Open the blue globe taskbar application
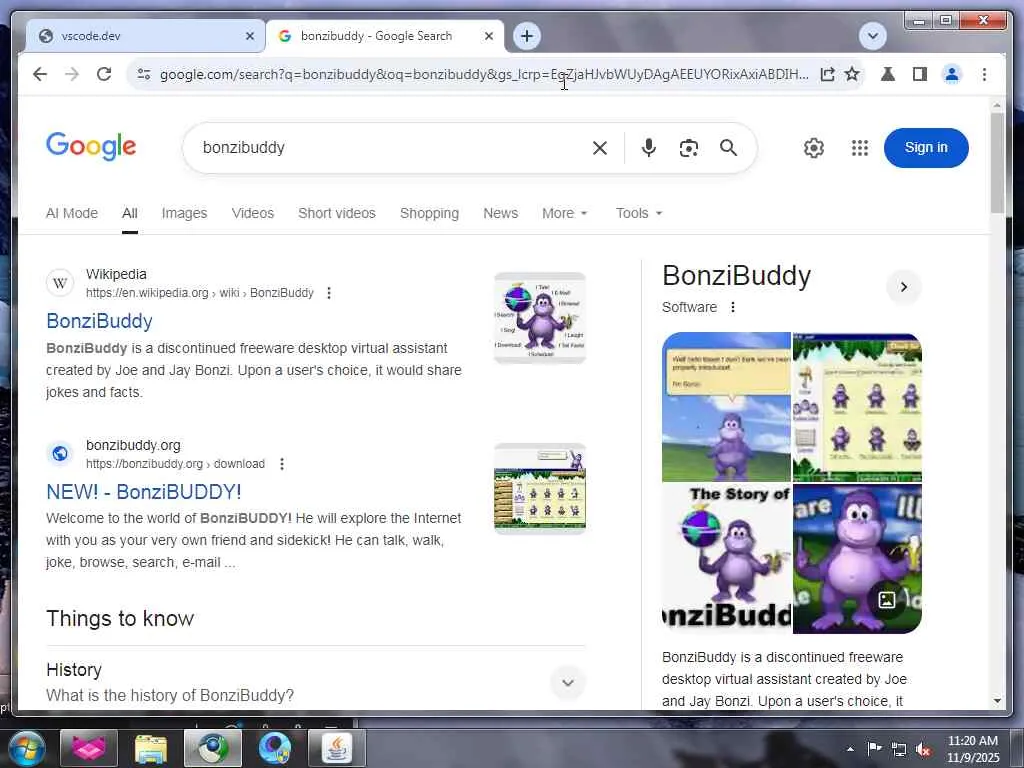This screenshot has width=1024, height=768. pyautogui.click(x=274, y=748)
